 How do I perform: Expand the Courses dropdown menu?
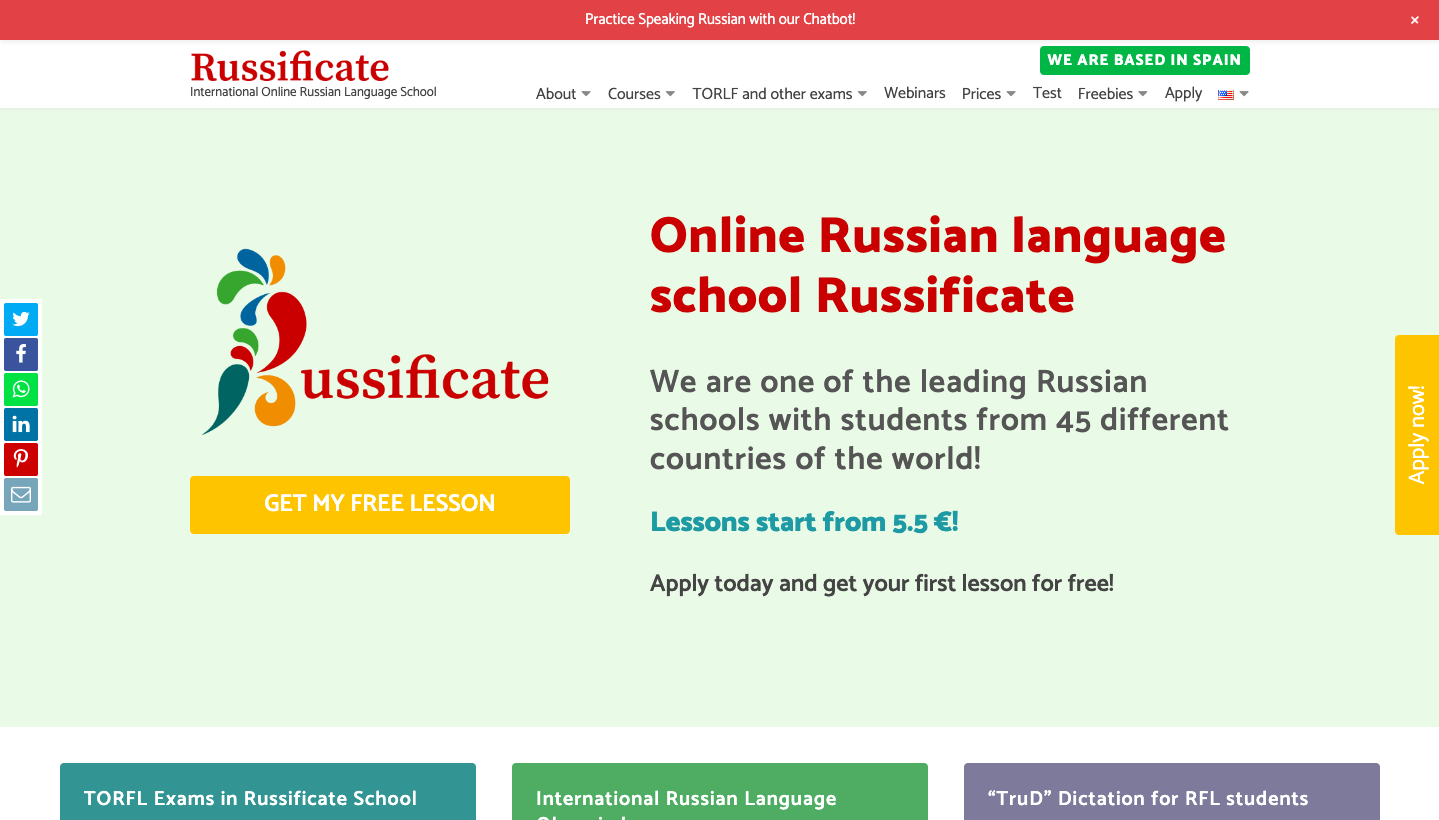pyautogui.click(x=641, y=94)
